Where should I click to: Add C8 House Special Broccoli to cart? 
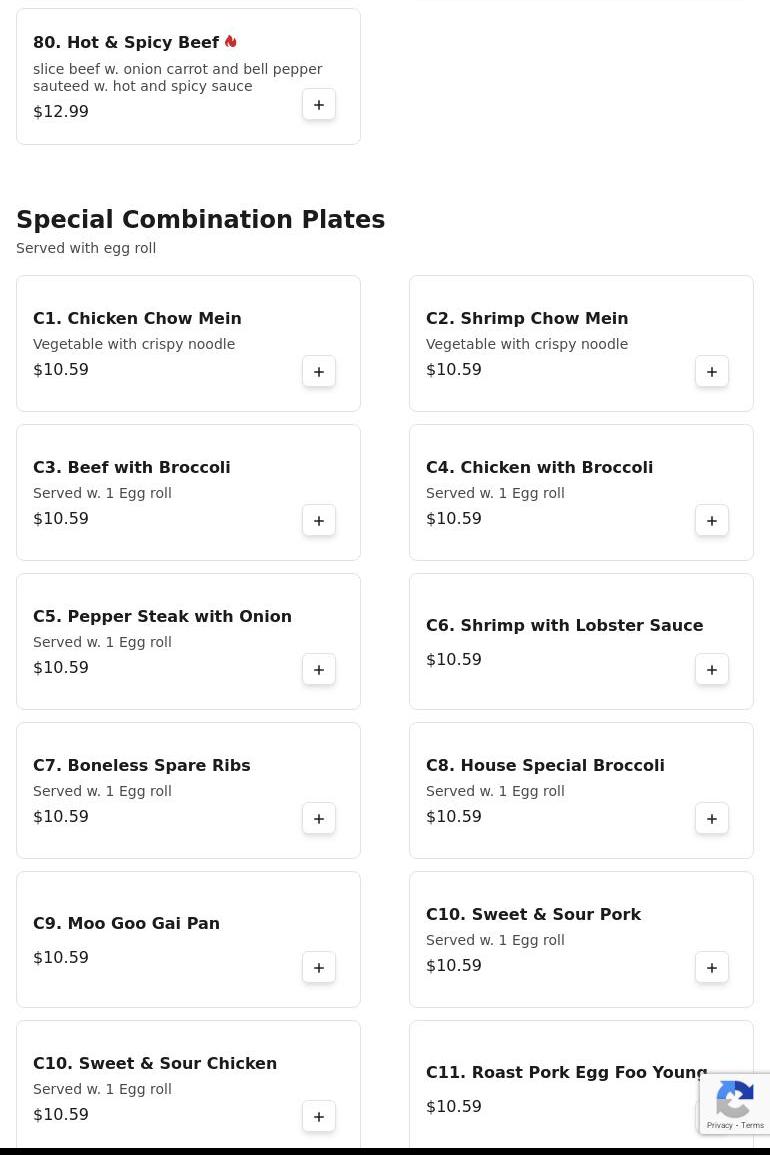[x=712, y=818]
